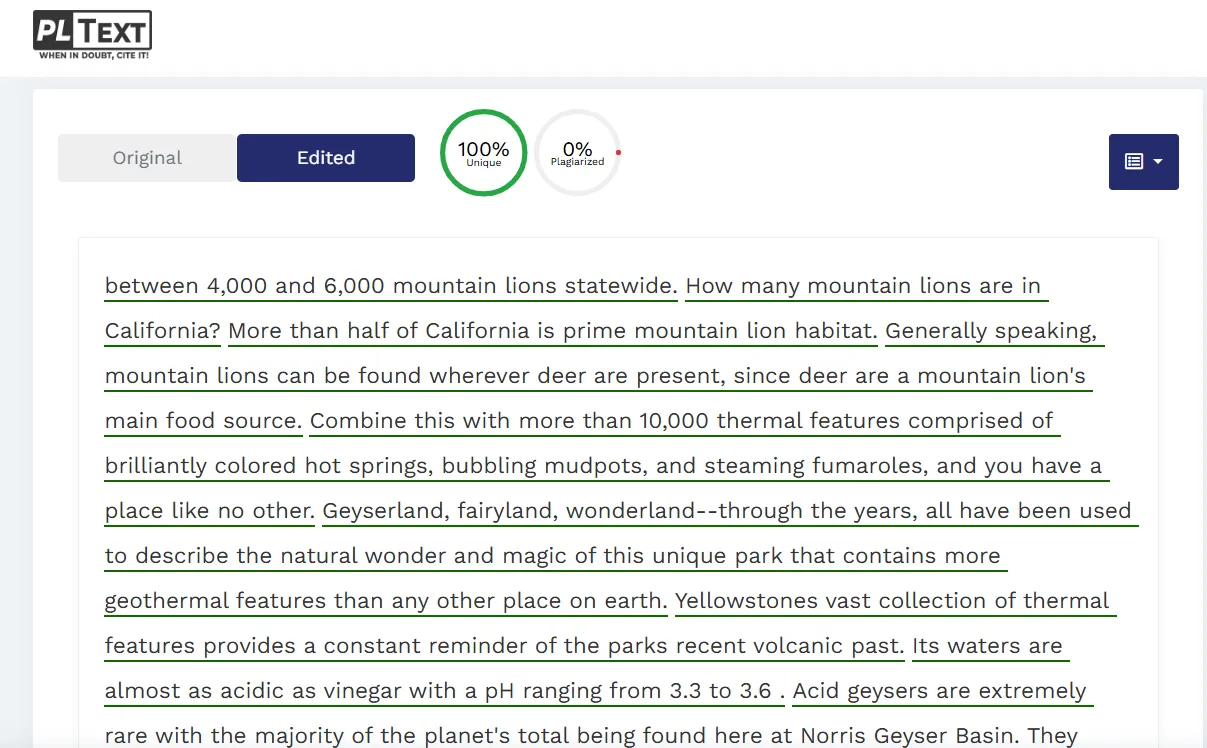Click "When in doubt, cite it!" tagline

[93, 55]
